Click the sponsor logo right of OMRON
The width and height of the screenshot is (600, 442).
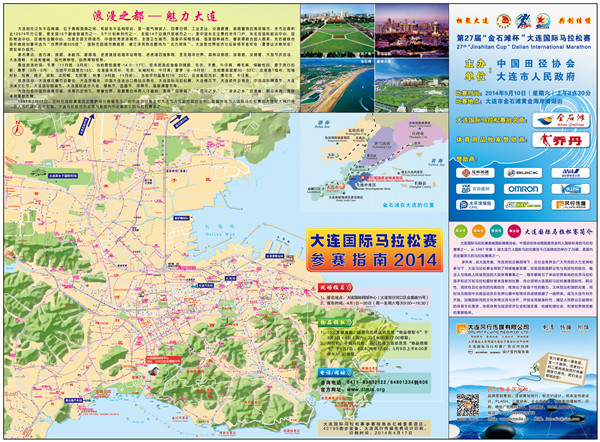pyautogui.click(x=571, y=189)
